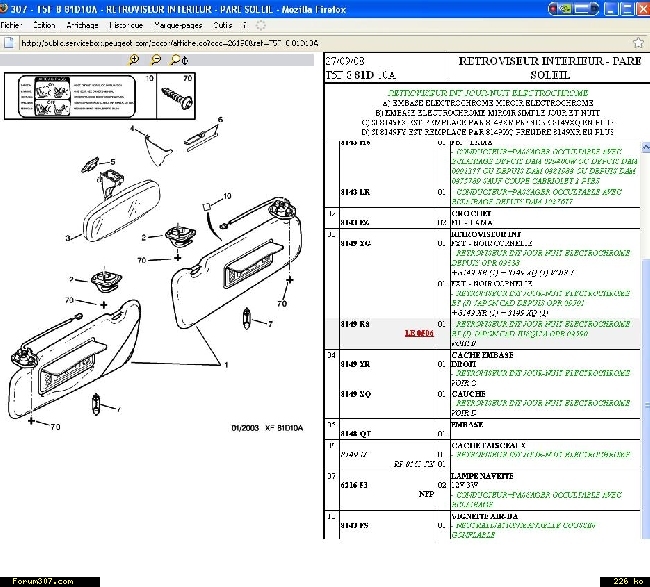Click the servicebox.peugeot.com URL field
Screen dimensions: 650x587
pos(323,43)
